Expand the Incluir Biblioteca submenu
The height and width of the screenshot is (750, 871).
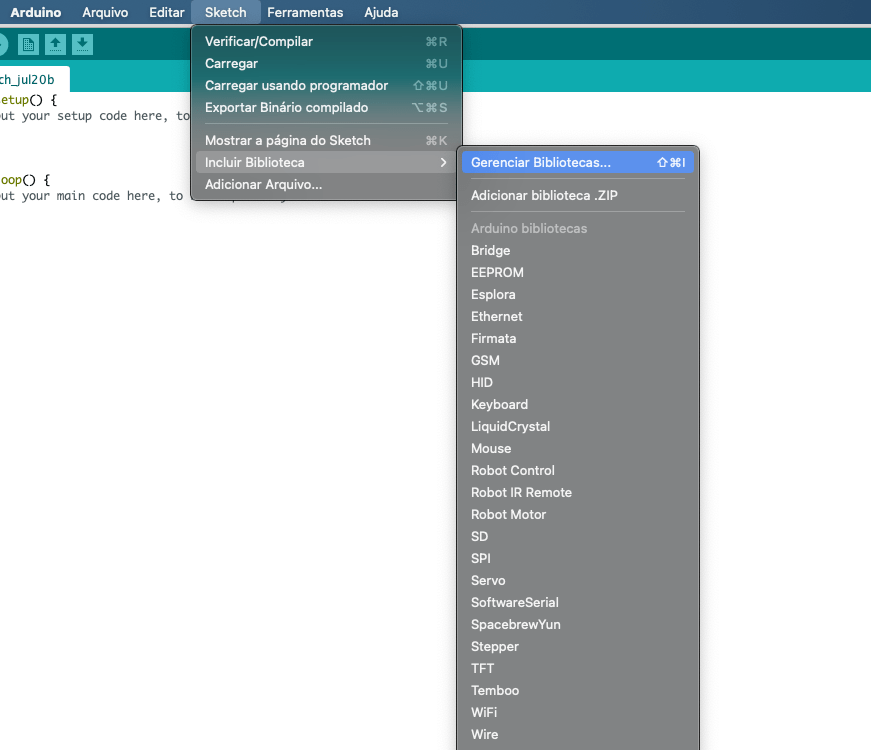(326, 162)
